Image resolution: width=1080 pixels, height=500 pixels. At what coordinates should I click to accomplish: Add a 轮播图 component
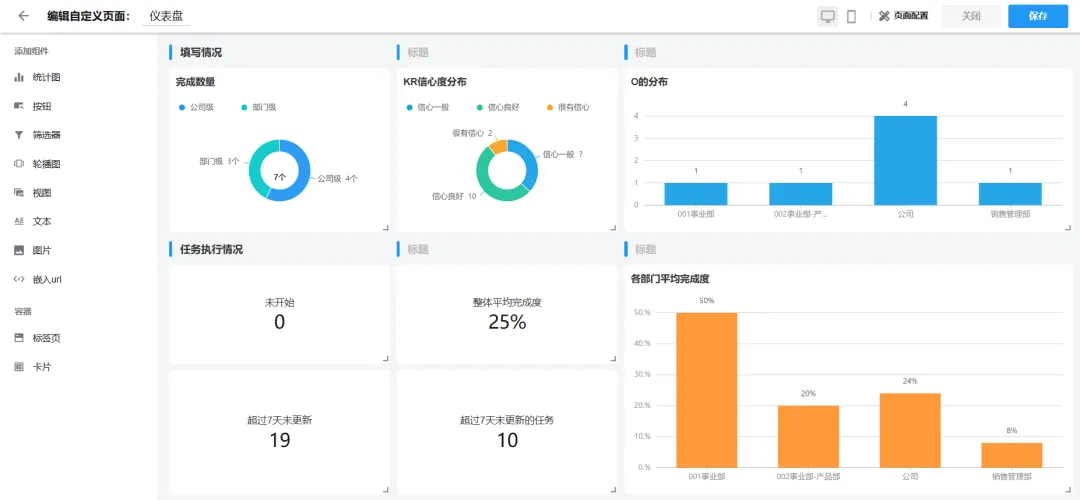click(x=38, y=164)
